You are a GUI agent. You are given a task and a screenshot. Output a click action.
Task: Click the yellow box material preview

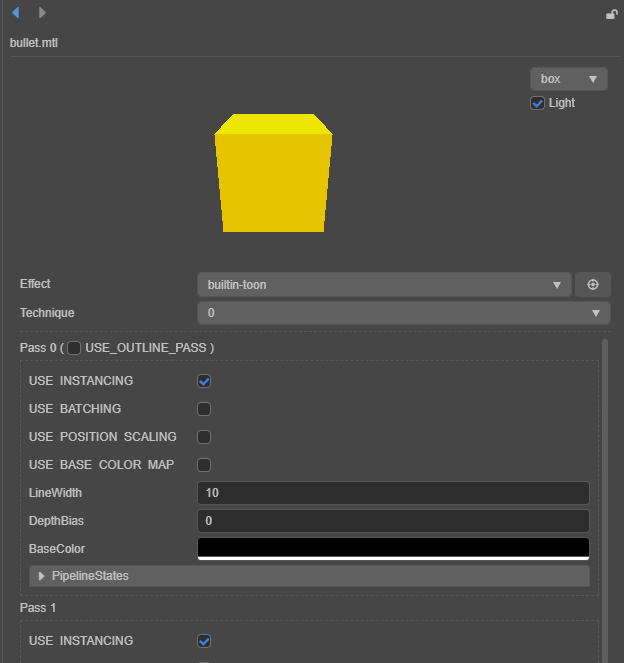[x=274, y=173]
